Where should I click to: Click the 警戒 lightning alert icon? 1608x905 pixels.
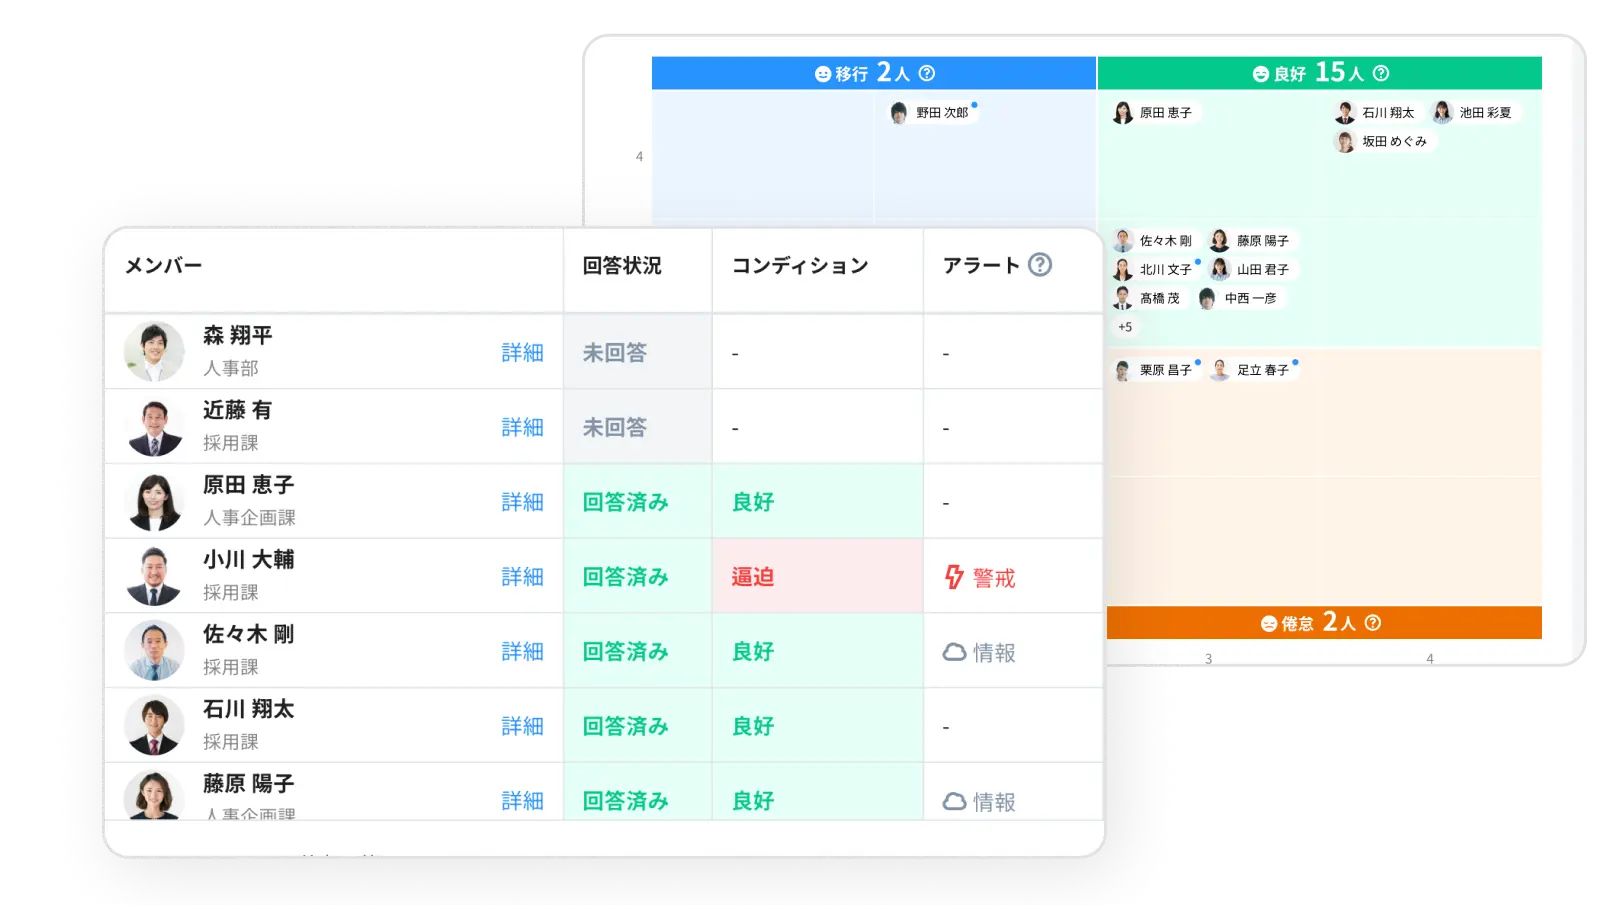(955, 577)
